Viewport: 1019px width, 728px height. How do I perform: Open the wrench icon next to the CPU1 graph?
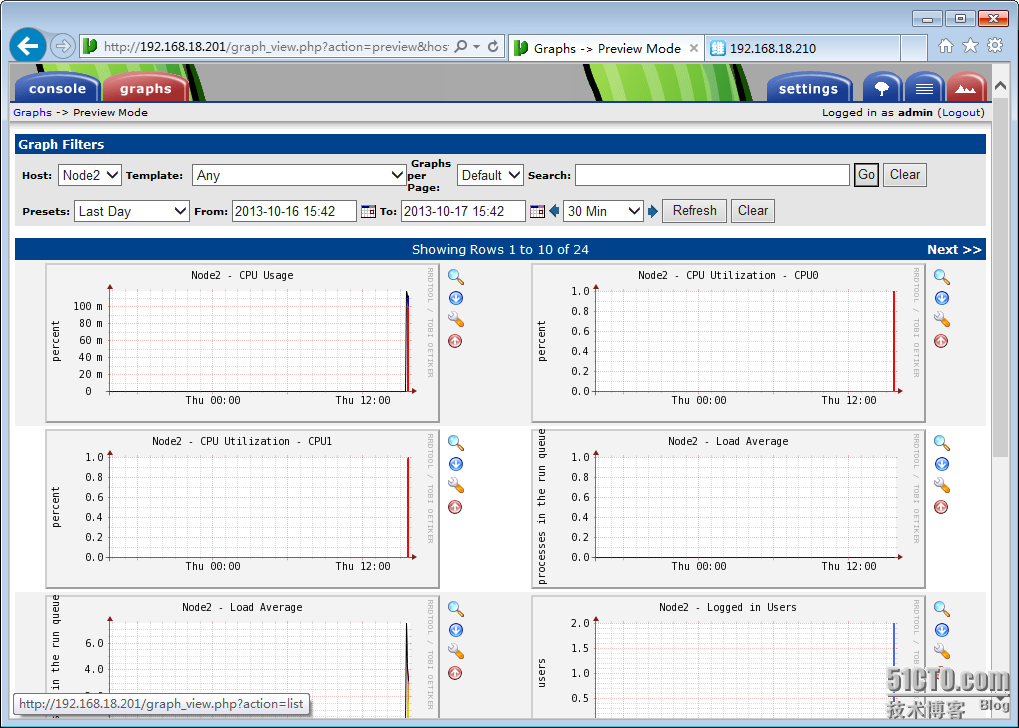[456, 486]
